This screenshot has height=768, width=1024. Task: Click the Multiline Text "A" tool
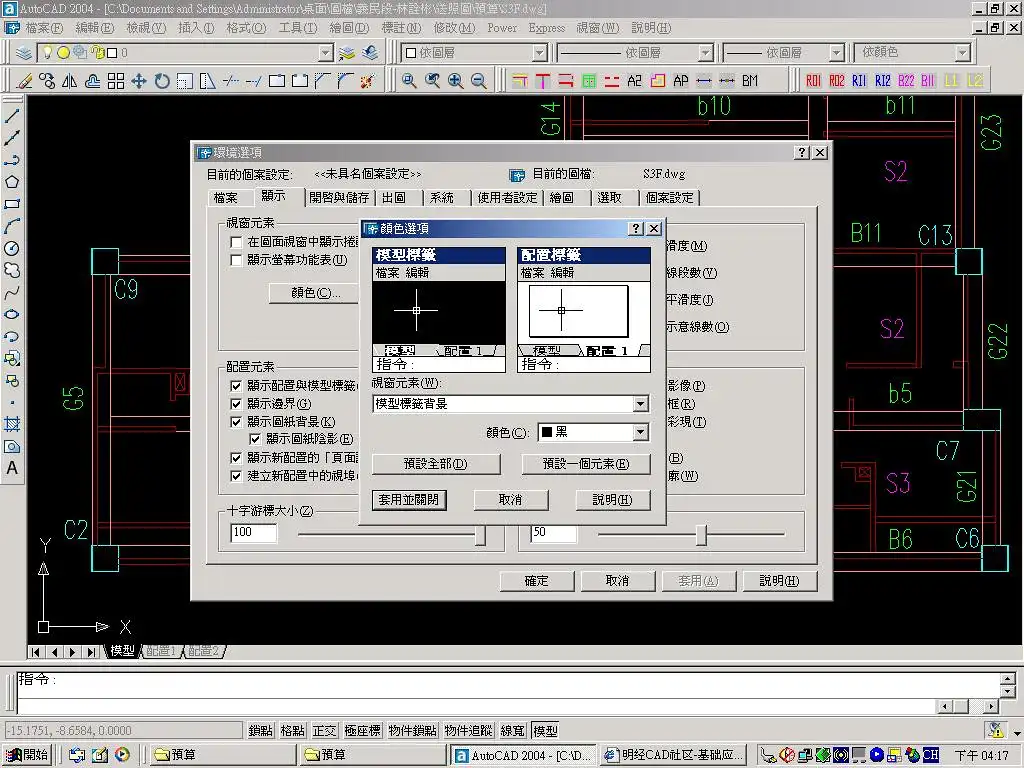point(12,468)
